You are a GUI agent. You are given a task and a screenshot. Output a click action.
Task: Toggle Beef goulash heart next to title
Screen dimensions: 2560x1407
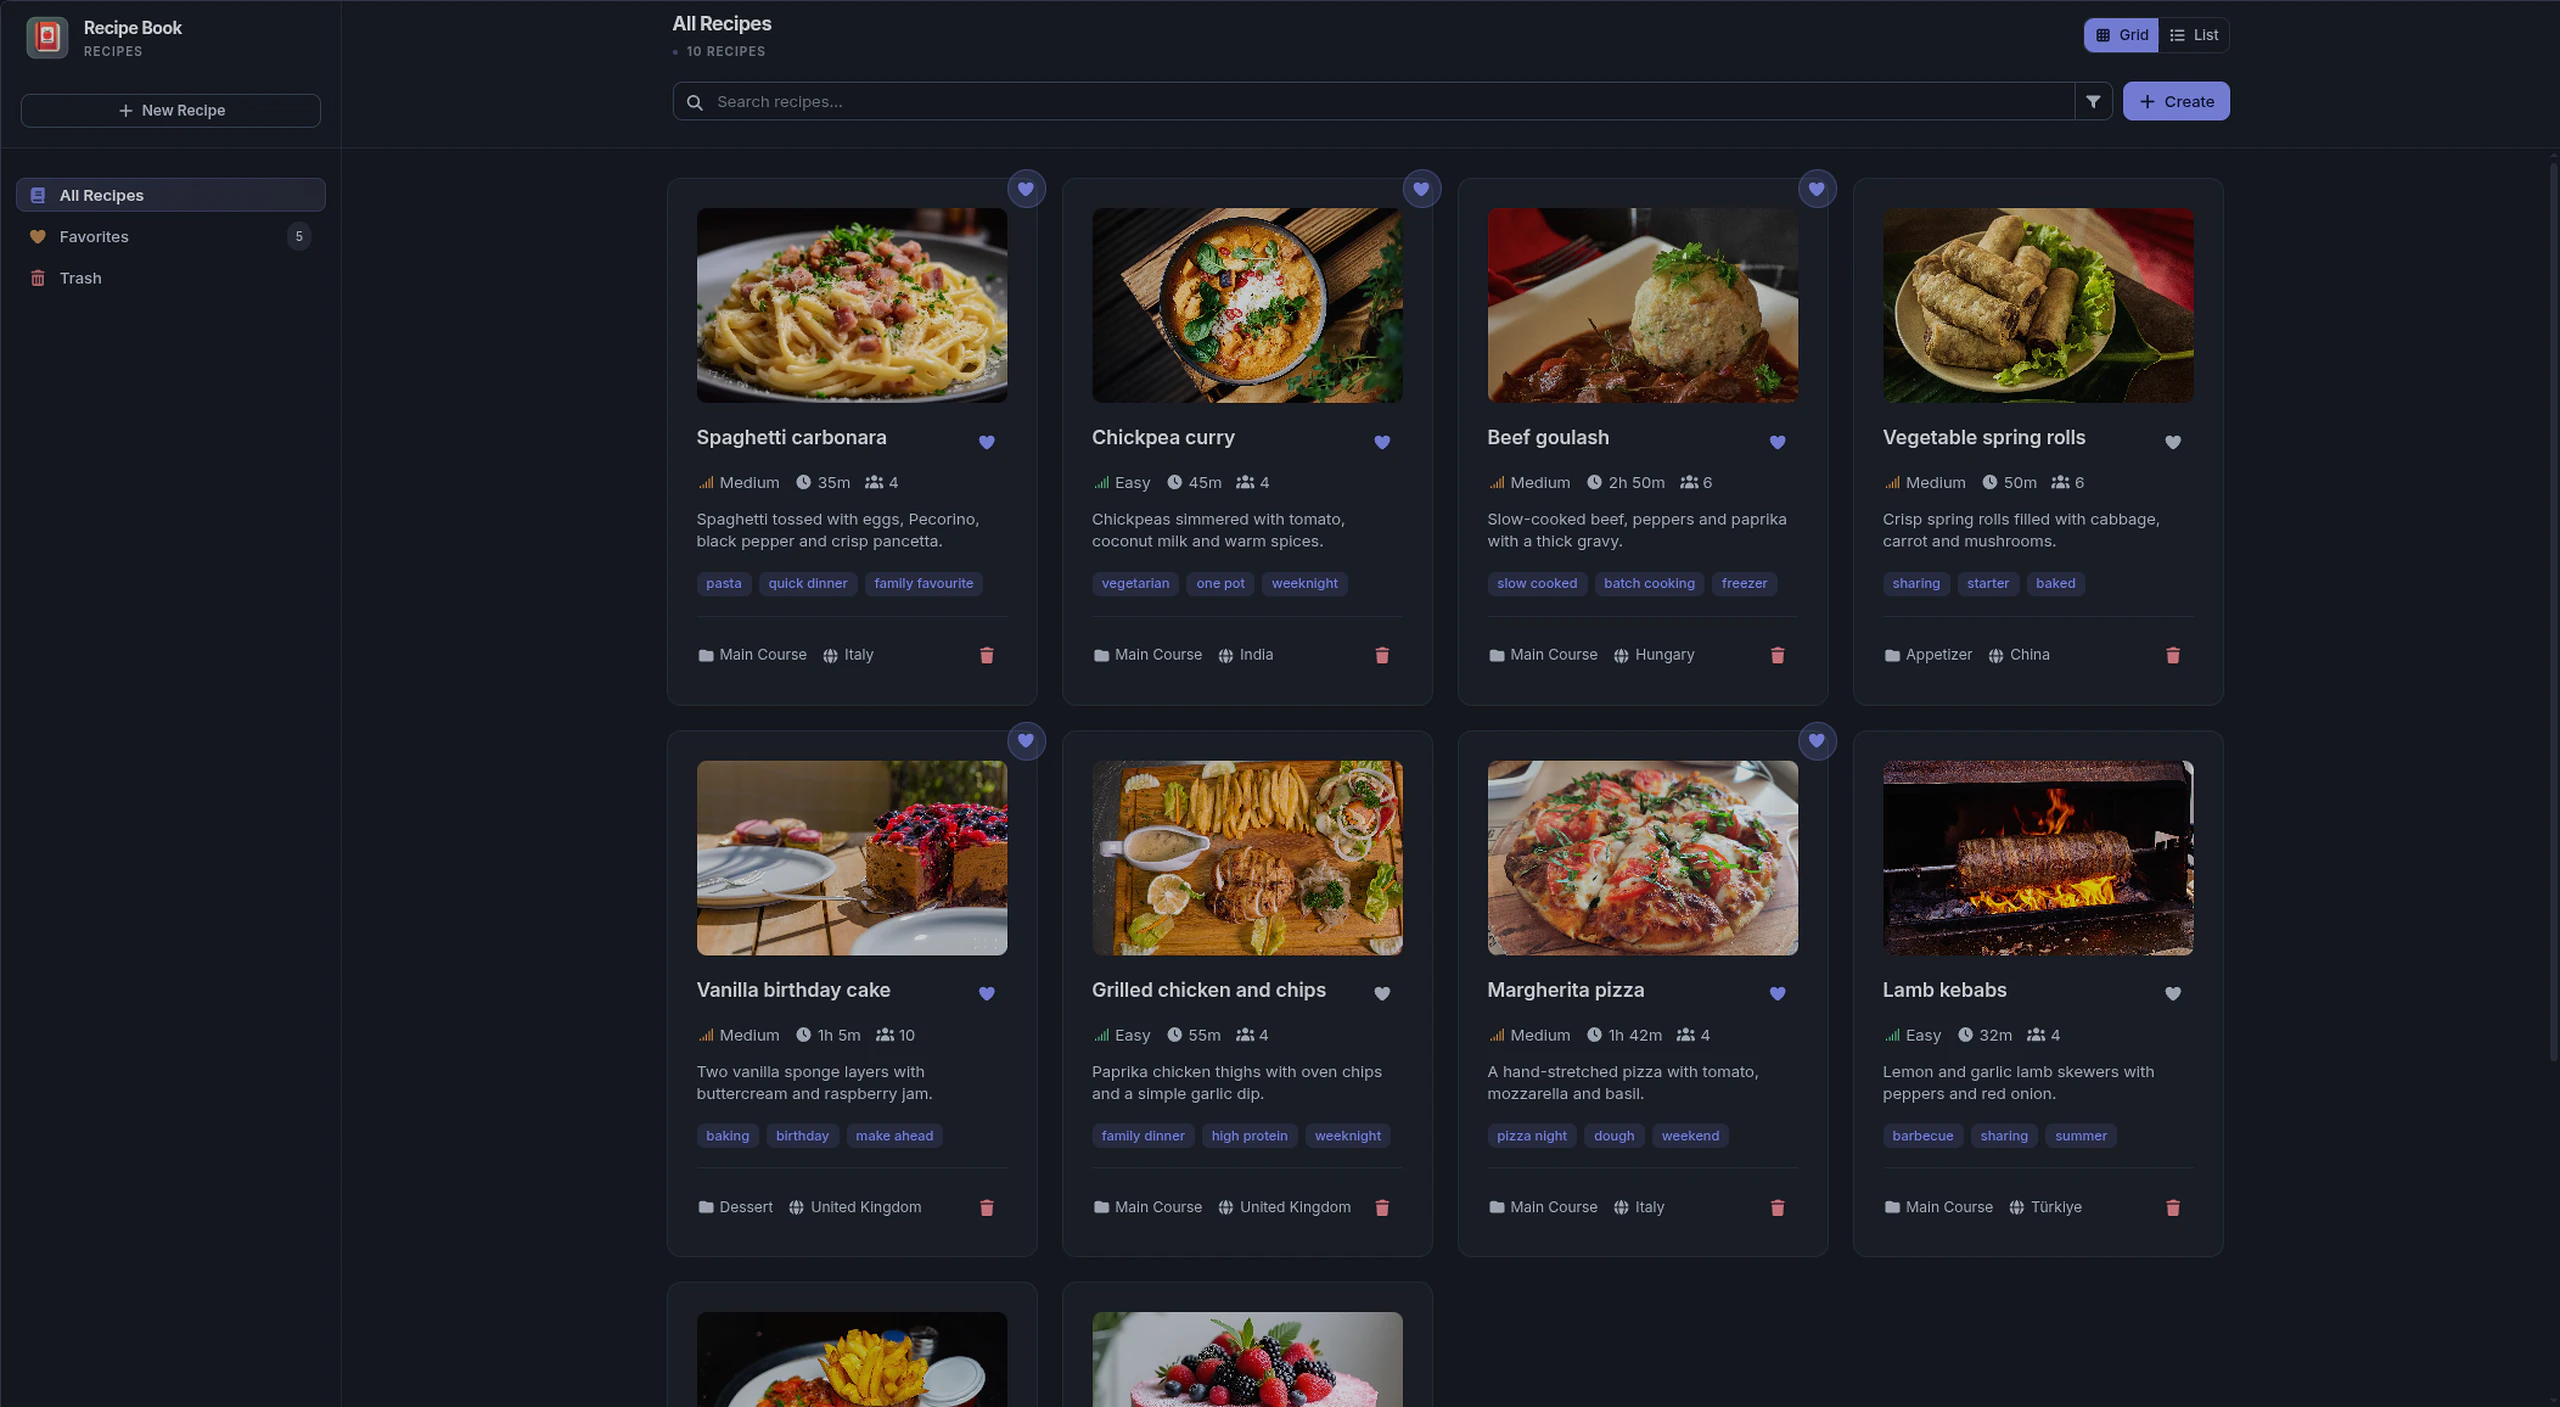coord(1777,442)
